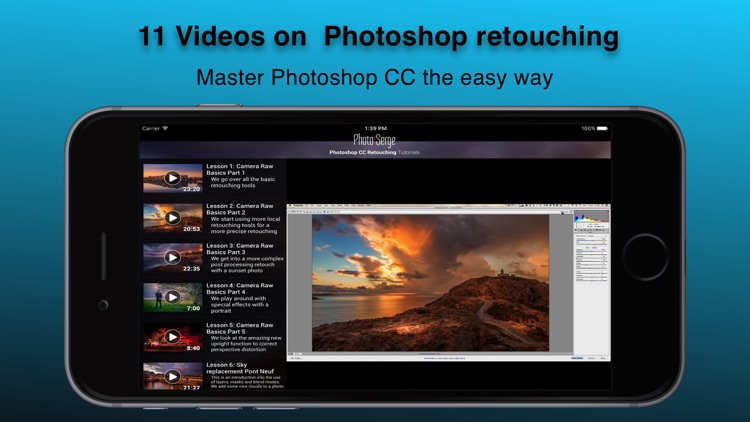This screenshot has height=422, width=750.
Task: Click the 8:40 duration label
Action: (x=193, y=348)
